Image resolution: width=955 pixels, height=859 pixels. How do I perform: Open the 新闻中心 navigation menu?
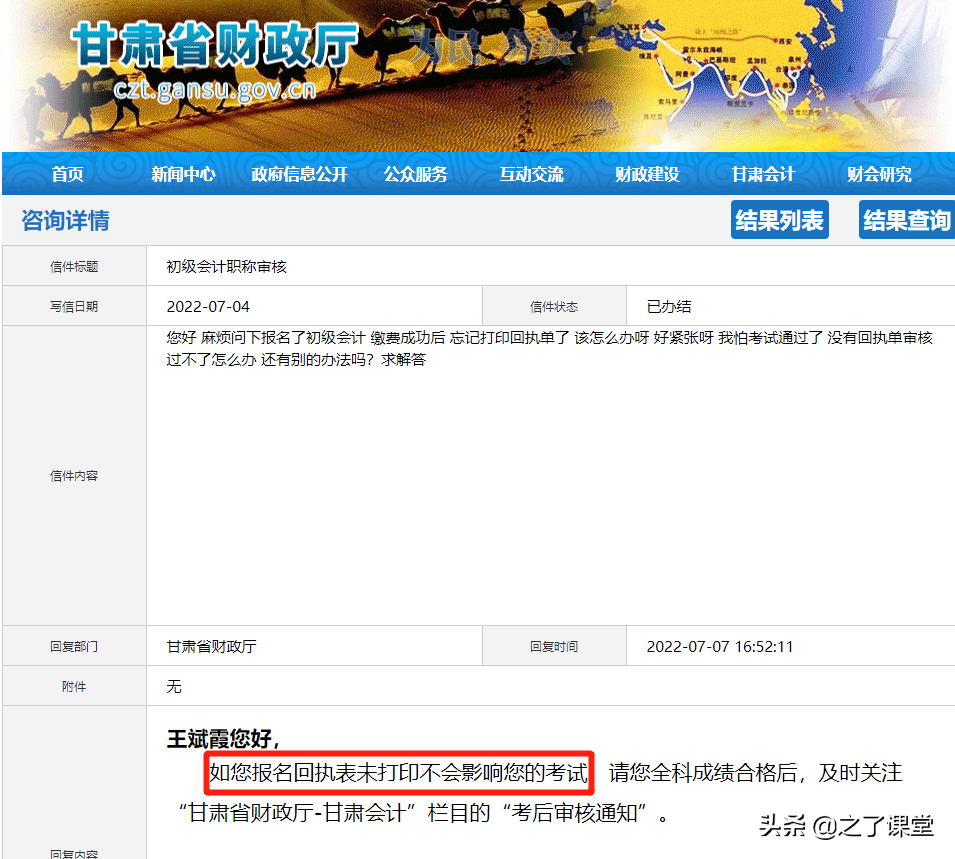183,173
